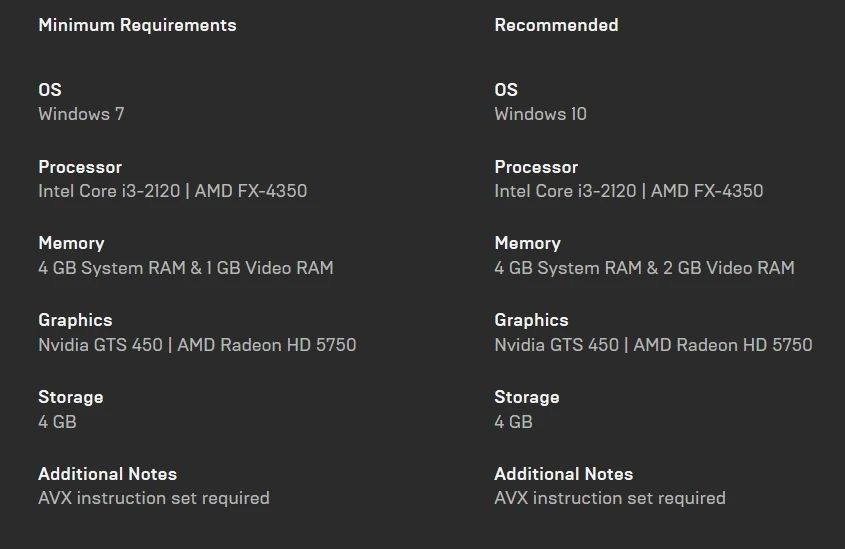The image size is (845, 549).
Task: Click the Processor label under Minimum Requirements
Action: [x=80, y=167]
